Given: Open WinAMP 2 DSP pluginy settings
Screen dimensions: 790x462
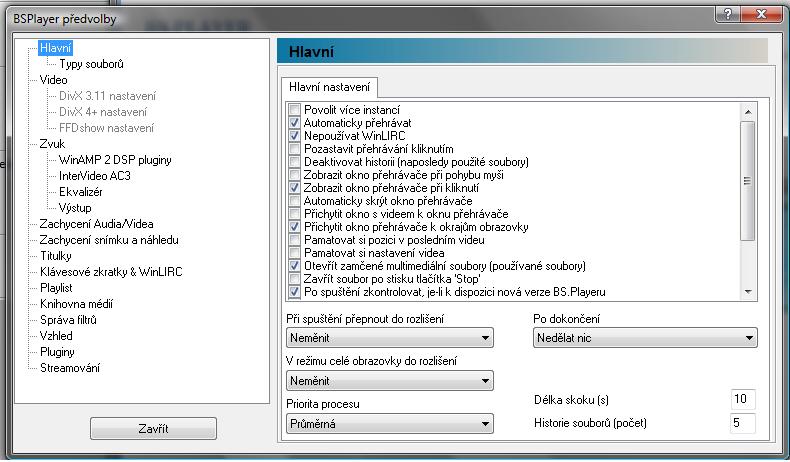Looking at the screenshot, I should click(x=115, y=160).
